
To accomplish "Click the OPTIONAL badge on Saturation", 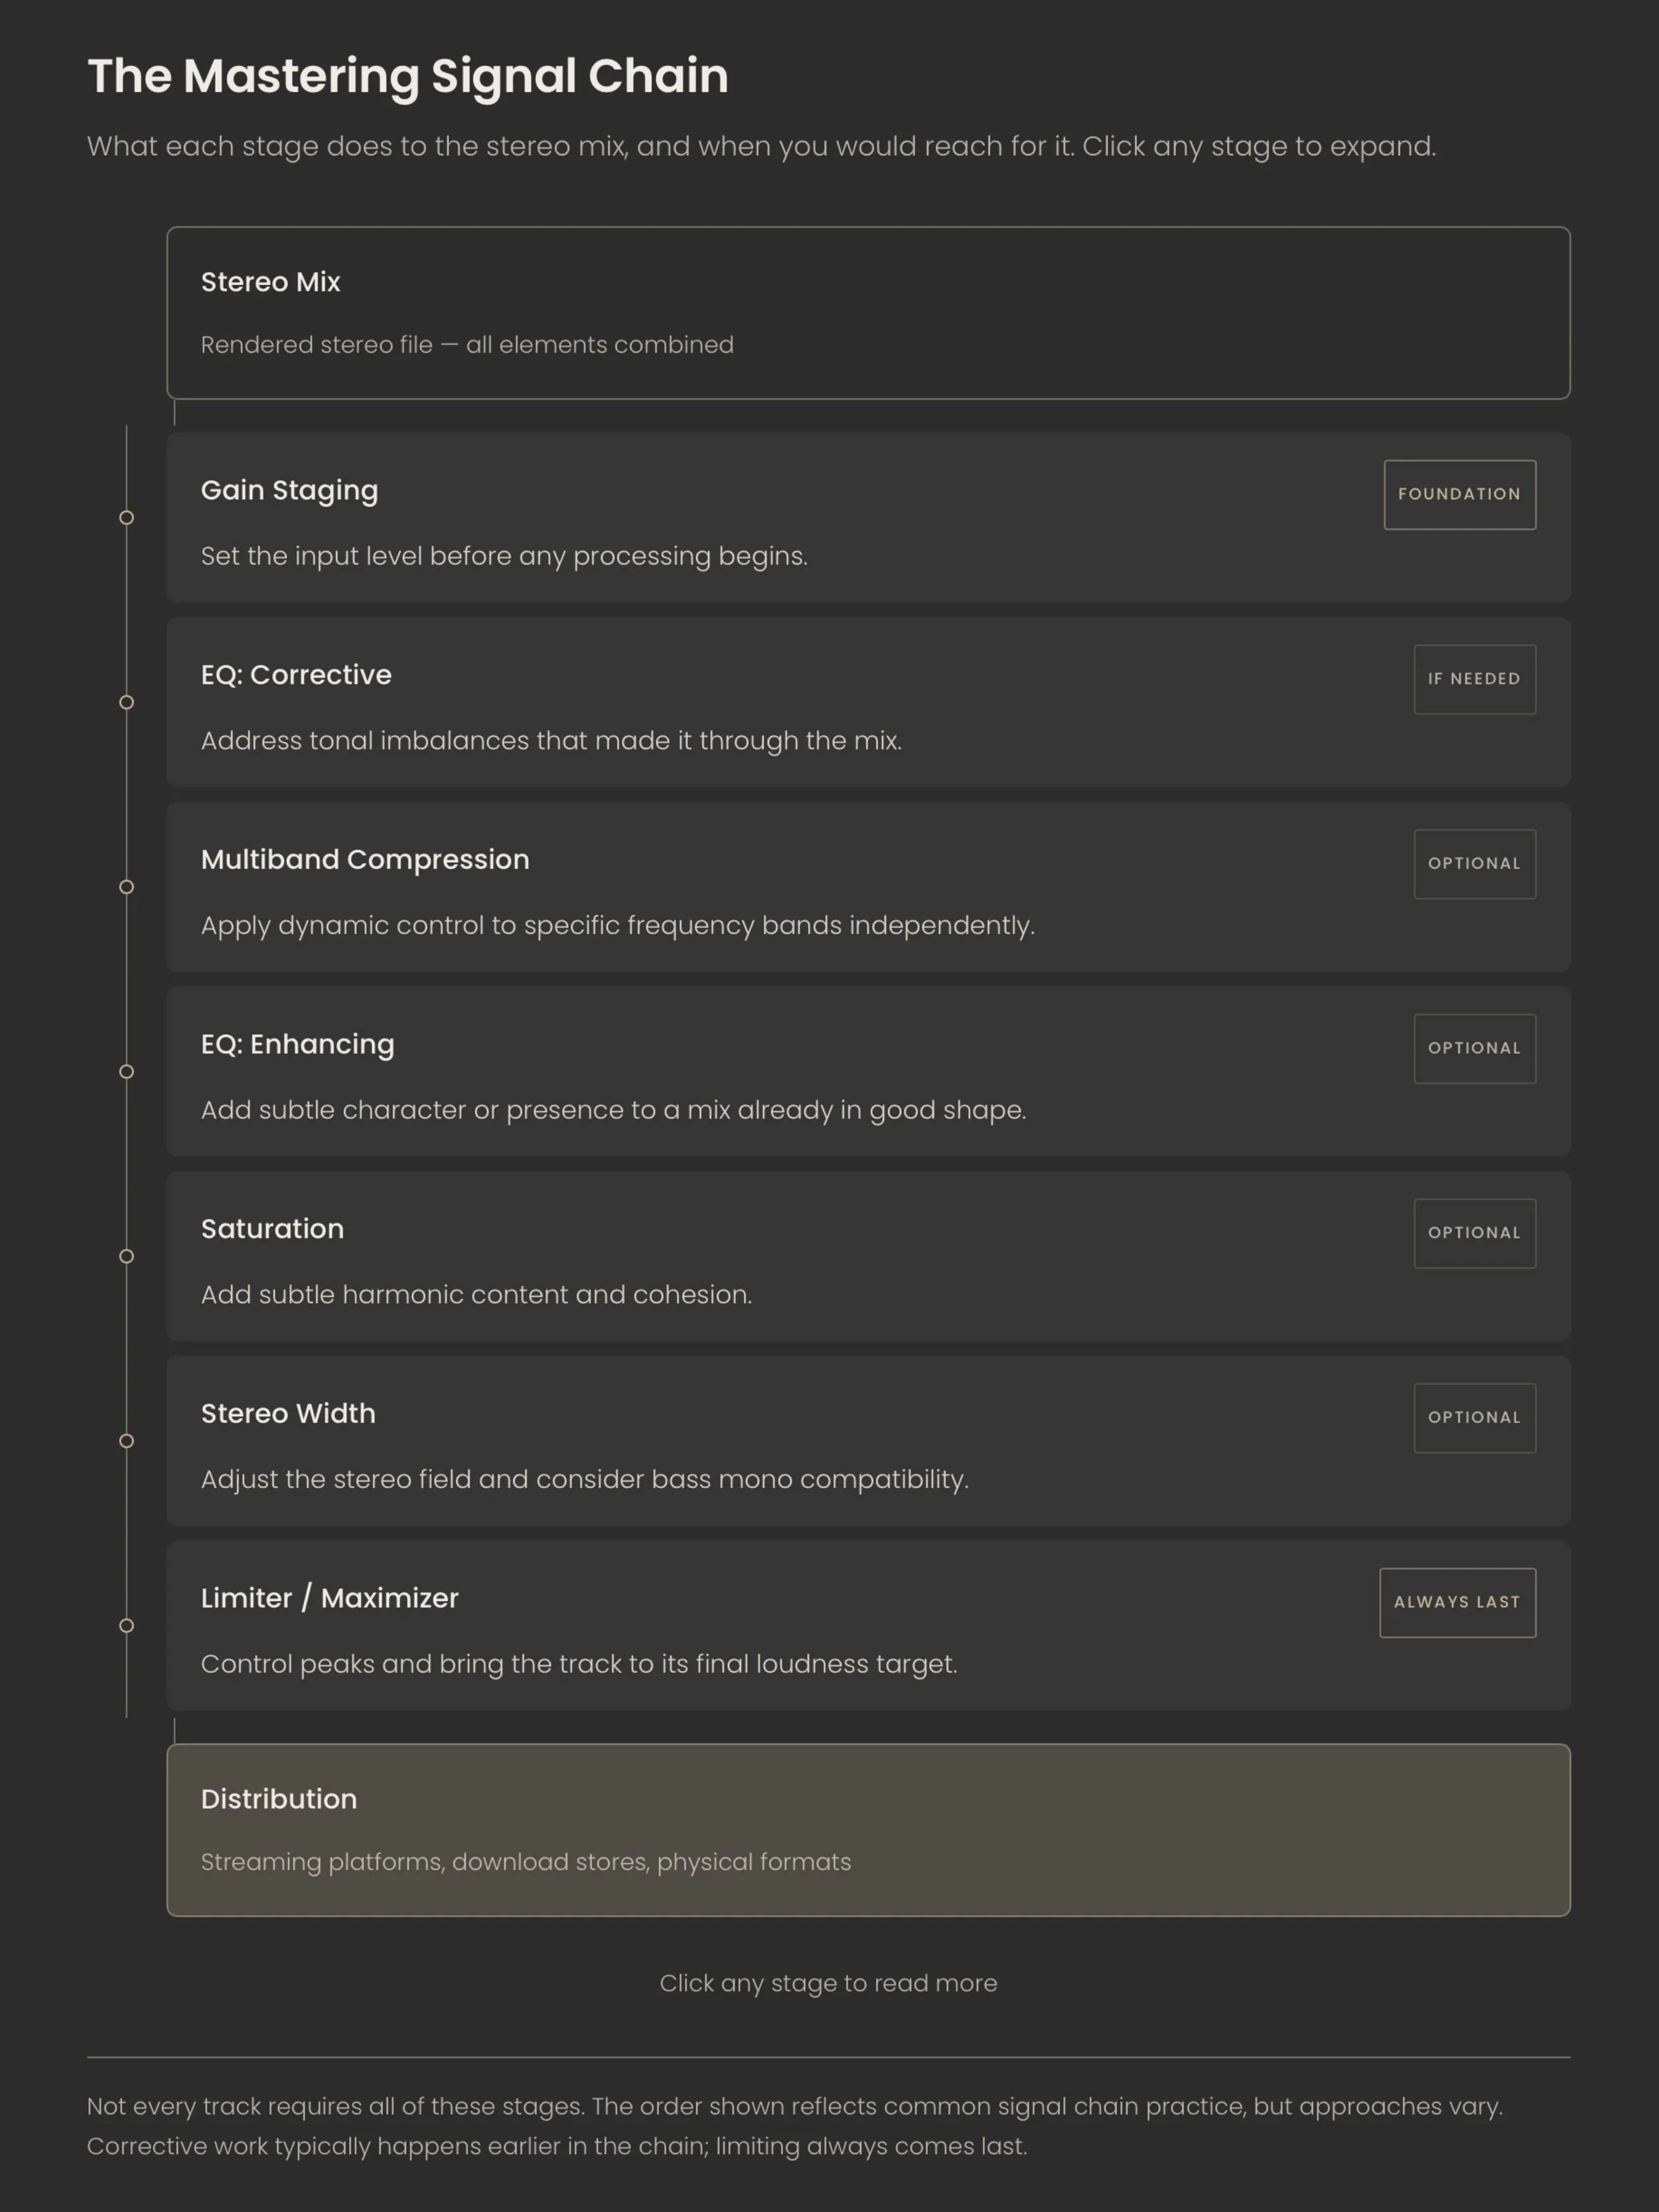I will 1474,1233.
